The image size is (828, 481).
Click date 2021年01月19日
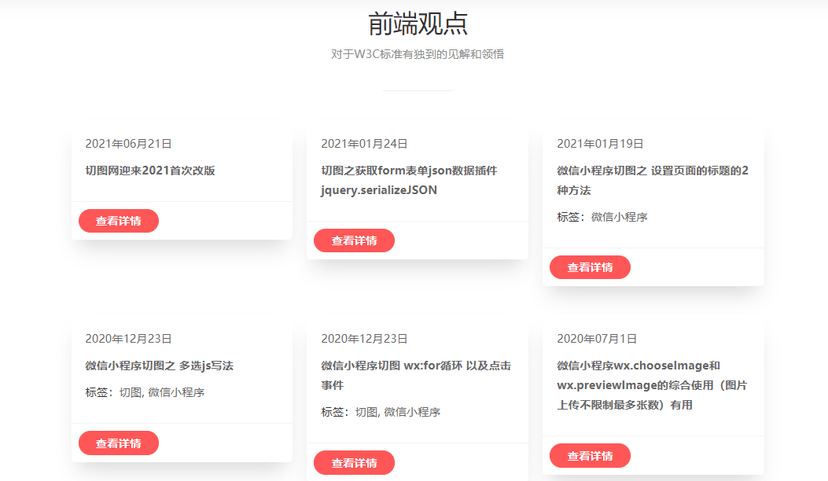(x=600, y=144)
